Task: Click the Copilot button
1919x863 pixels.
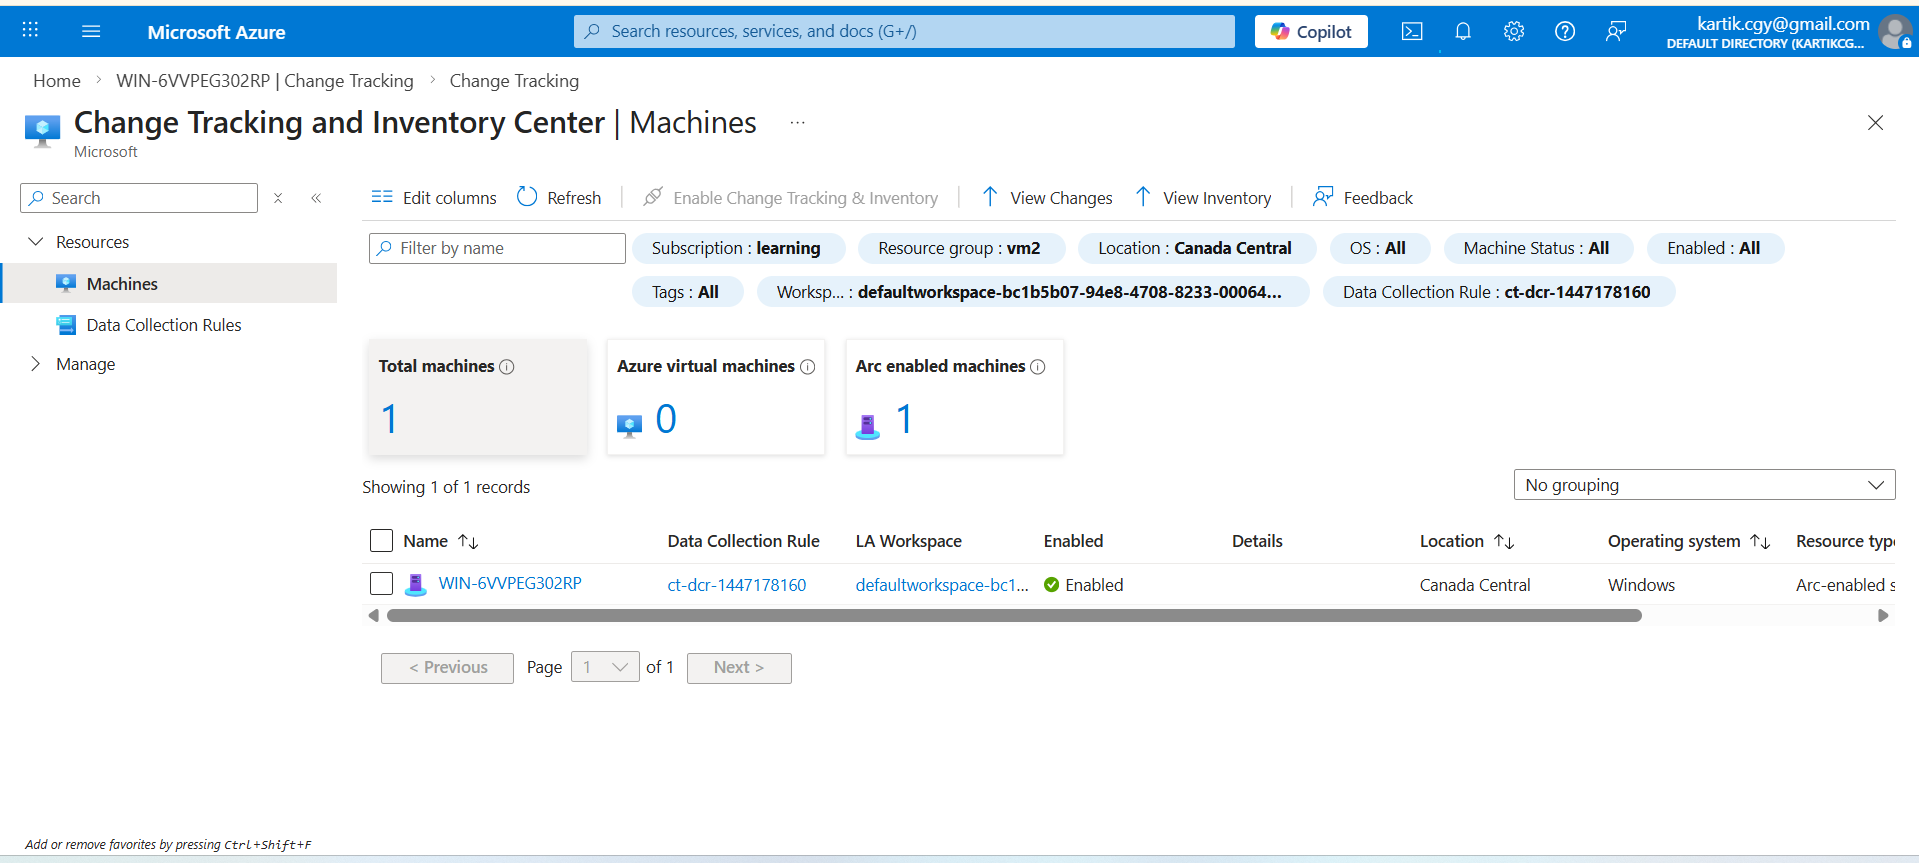Action: [x=1311, y=31]
